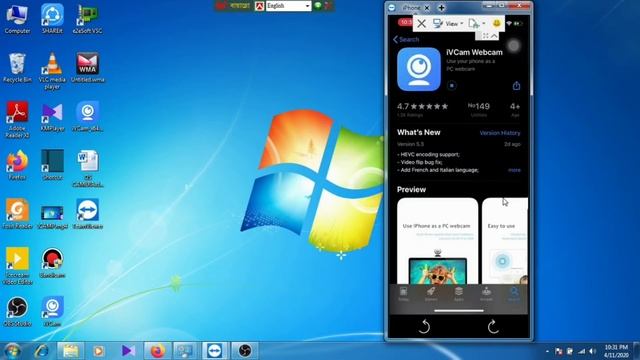Screen dimensions: 640x360
Task: Open Icecream Video Editor shortcut
Action: 17,265
